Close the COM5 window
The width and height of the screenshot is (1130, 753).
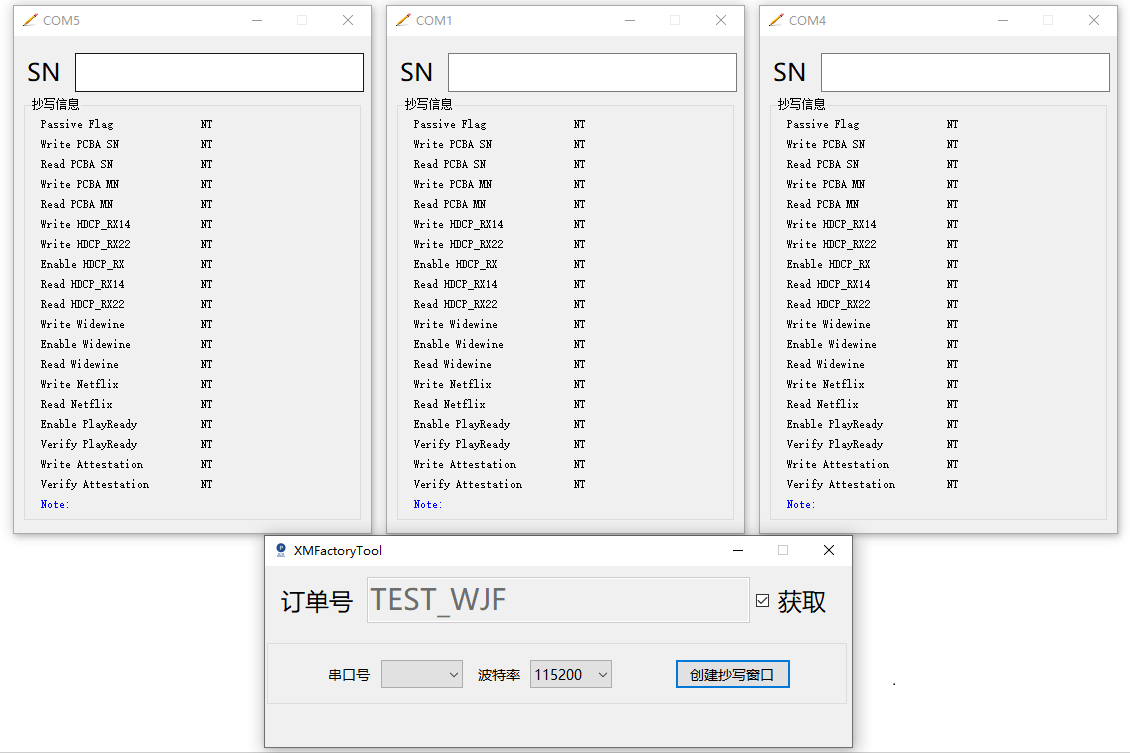[x=348, y=20]
